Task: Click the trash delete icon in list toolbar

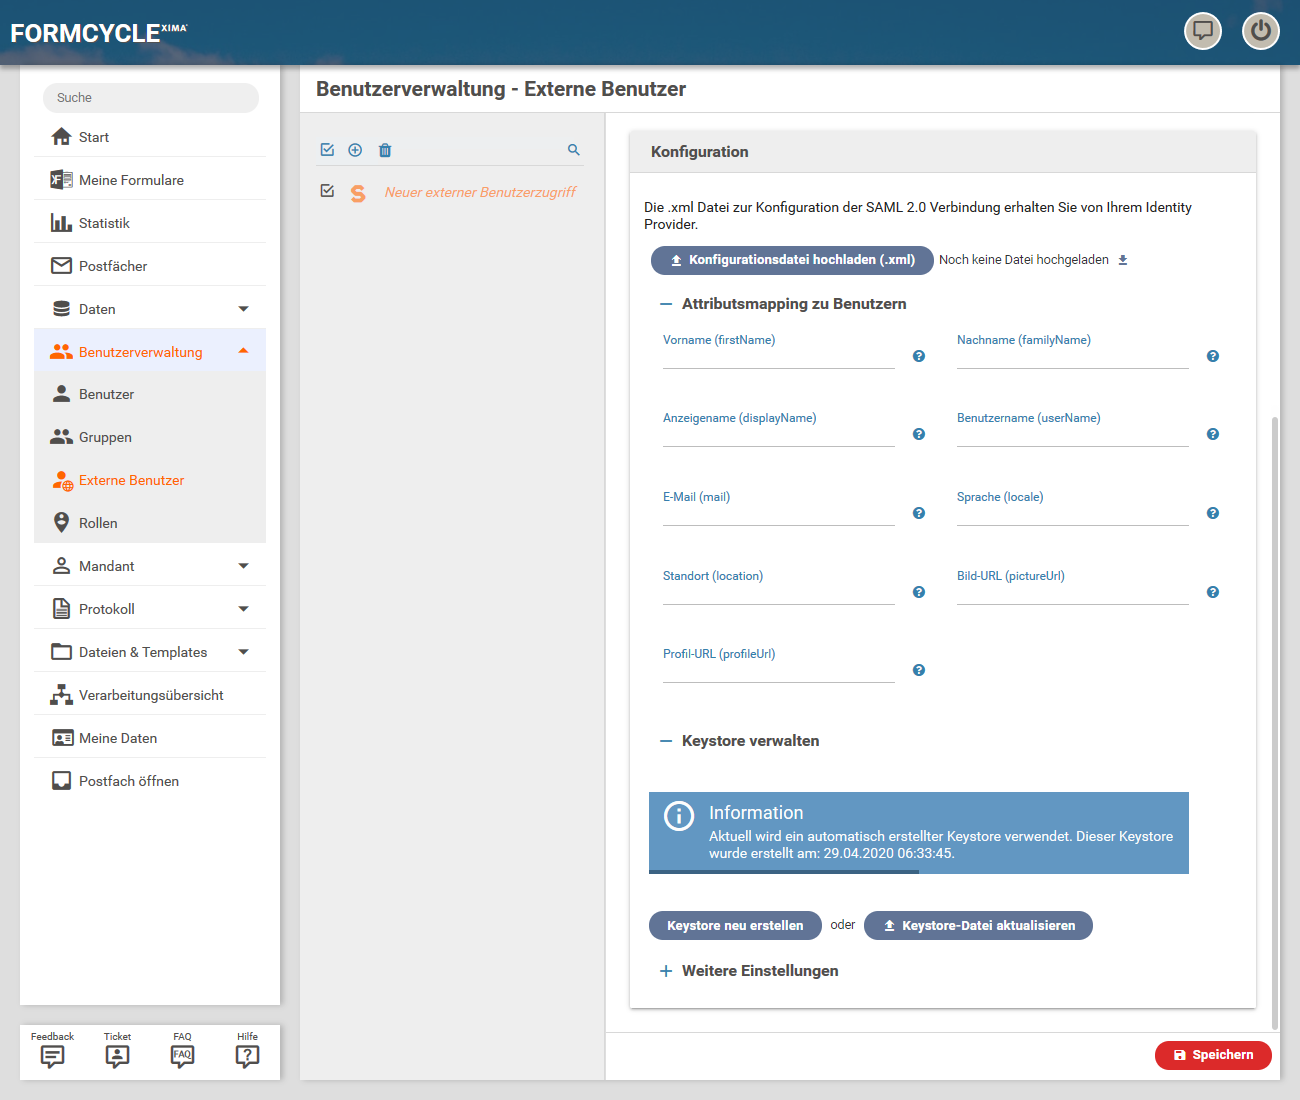Action: point(385,150)
